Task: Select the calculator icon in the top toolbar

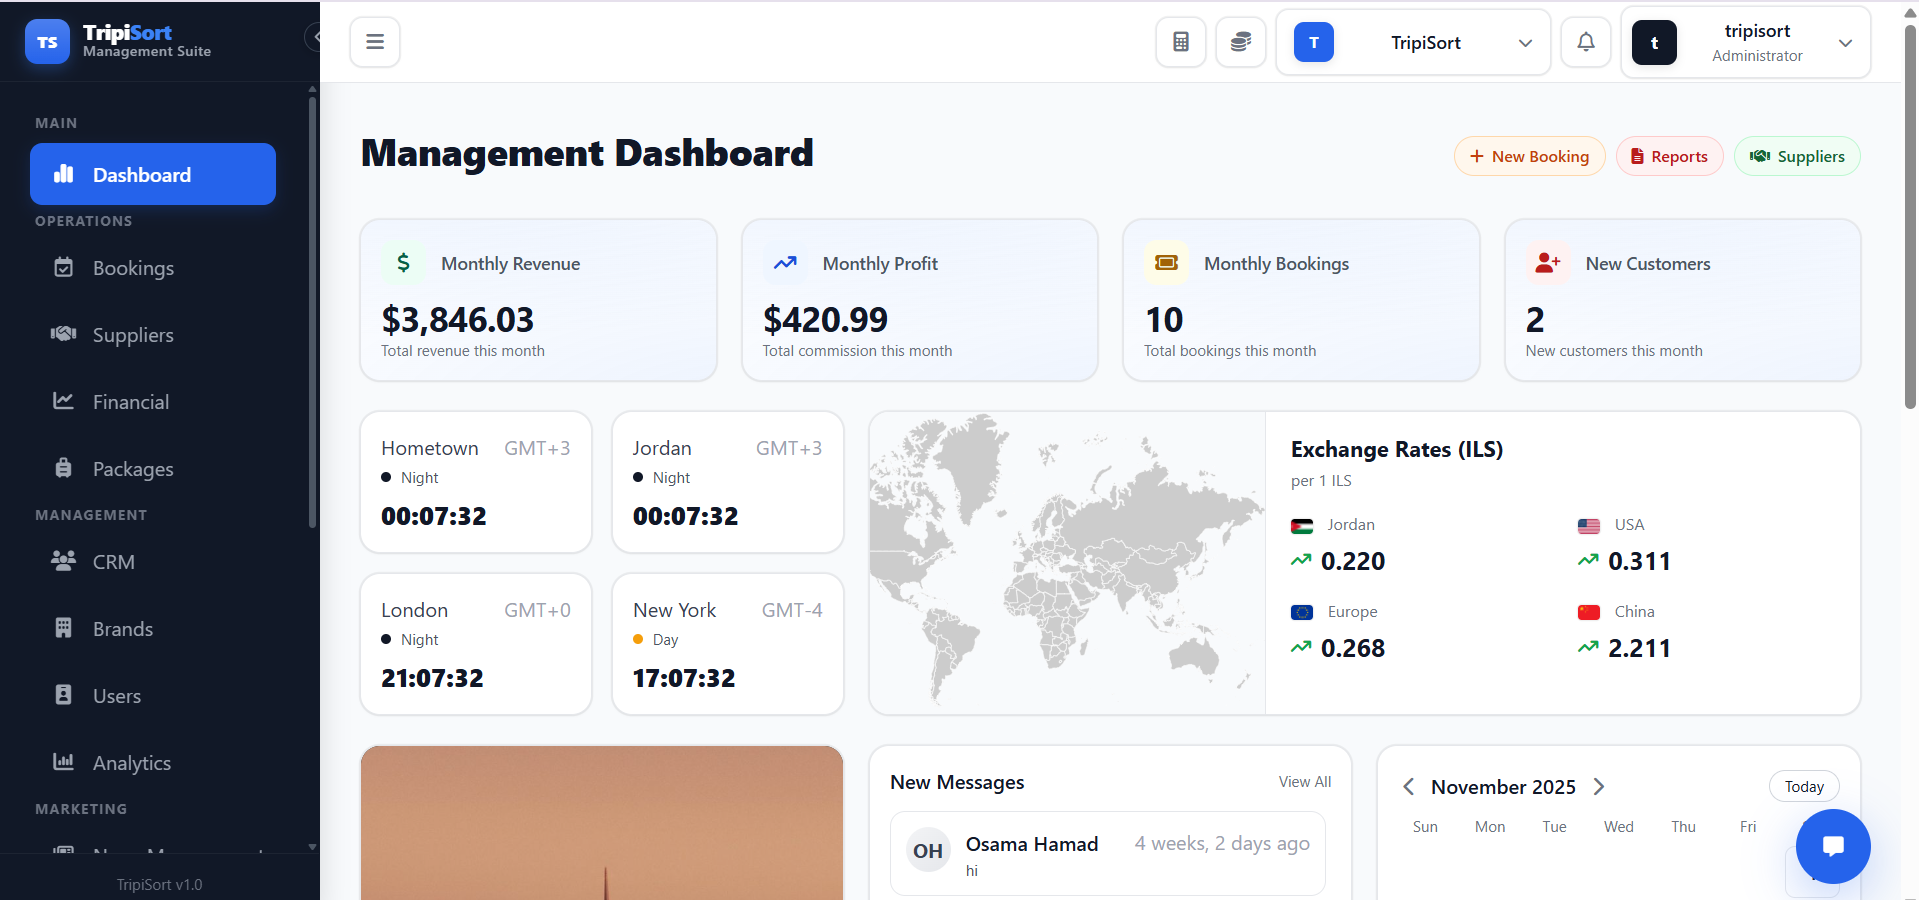Action: 1180,41
